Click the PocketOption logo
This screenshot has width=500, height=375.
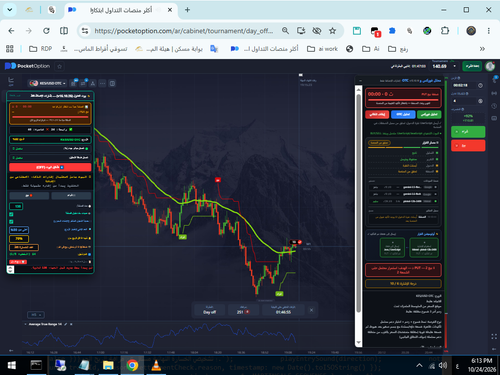[x=27, y=66]
